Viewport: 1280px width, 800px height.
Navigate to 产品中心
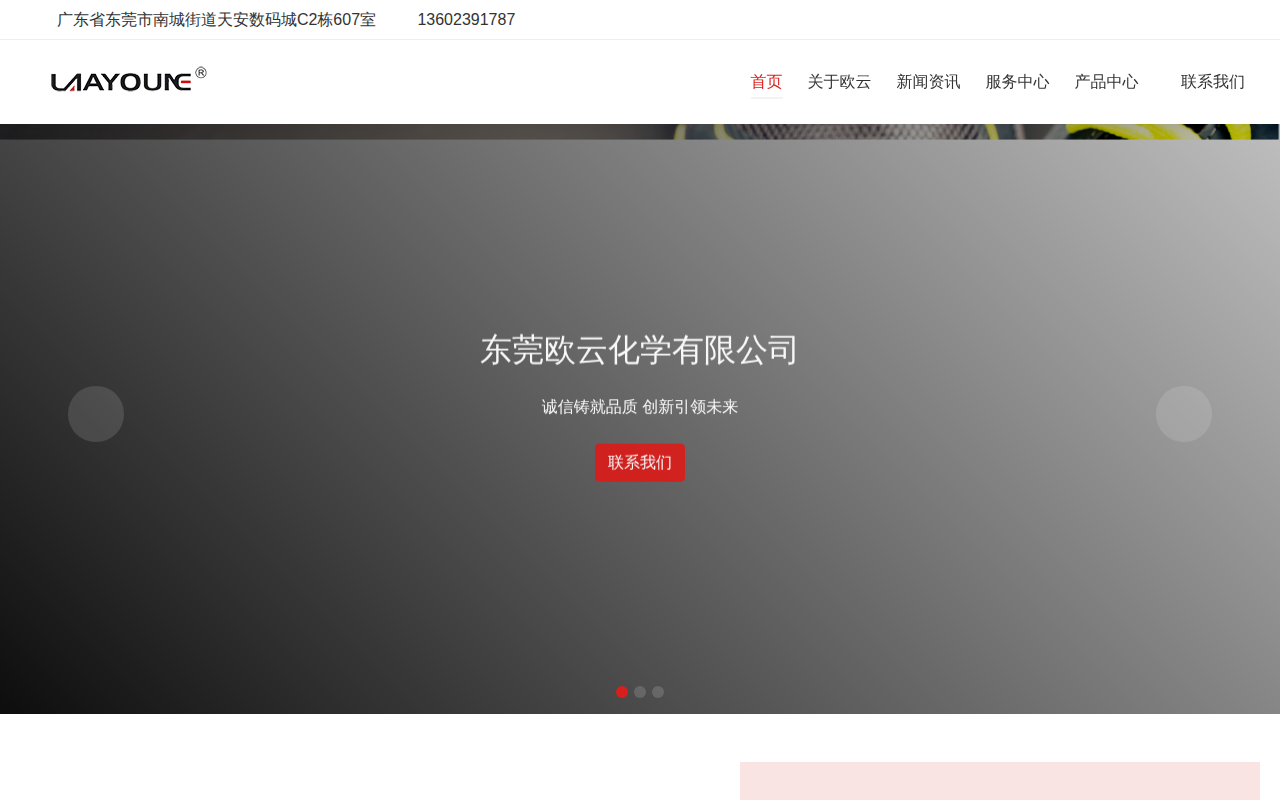[1106, 82]
